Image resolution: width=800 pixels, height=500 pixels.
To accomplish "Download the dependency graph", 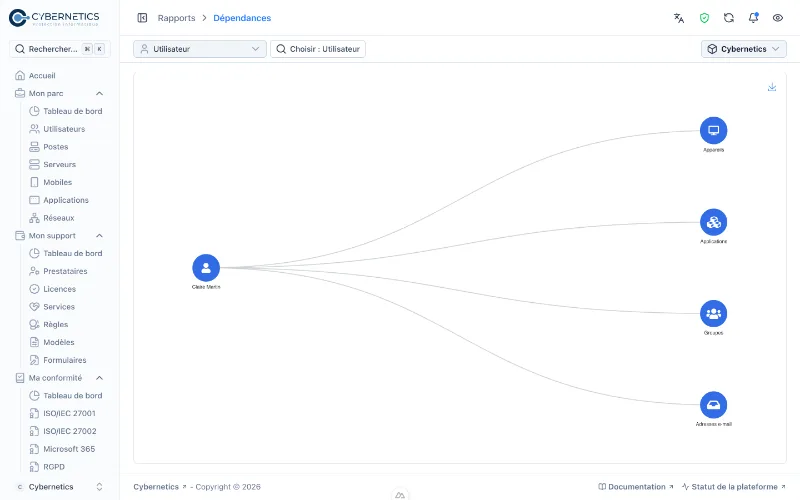I will pyautogui.click(x=772, y=87).
